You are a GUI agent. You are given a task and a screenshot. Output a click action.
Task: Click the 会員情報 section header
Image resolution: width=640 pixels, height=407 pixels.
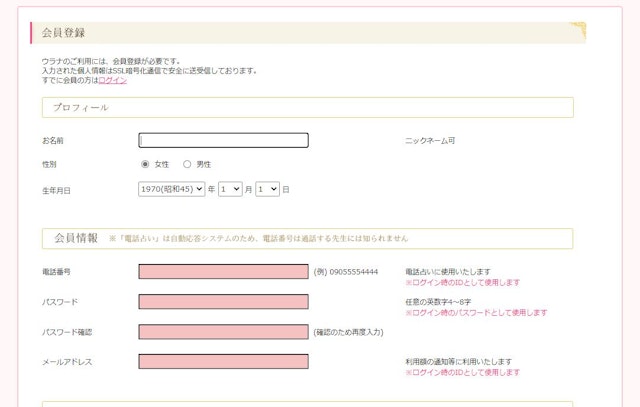76,239
